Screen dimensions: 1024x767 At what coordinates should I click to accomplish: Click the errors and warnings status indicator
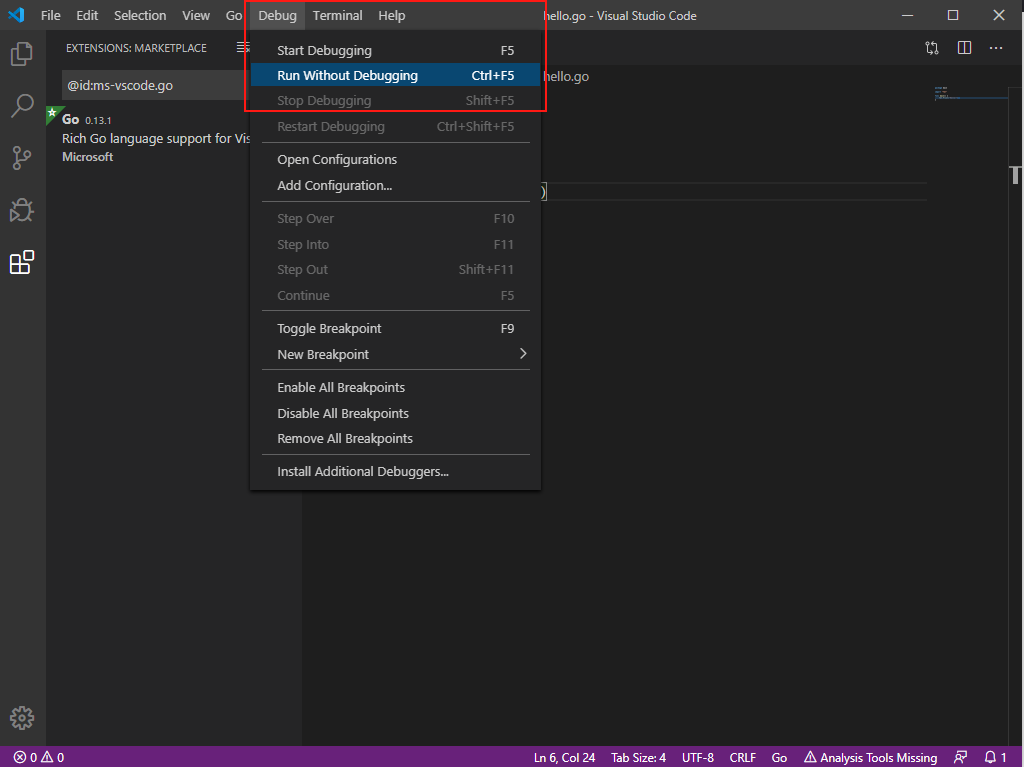39,757
